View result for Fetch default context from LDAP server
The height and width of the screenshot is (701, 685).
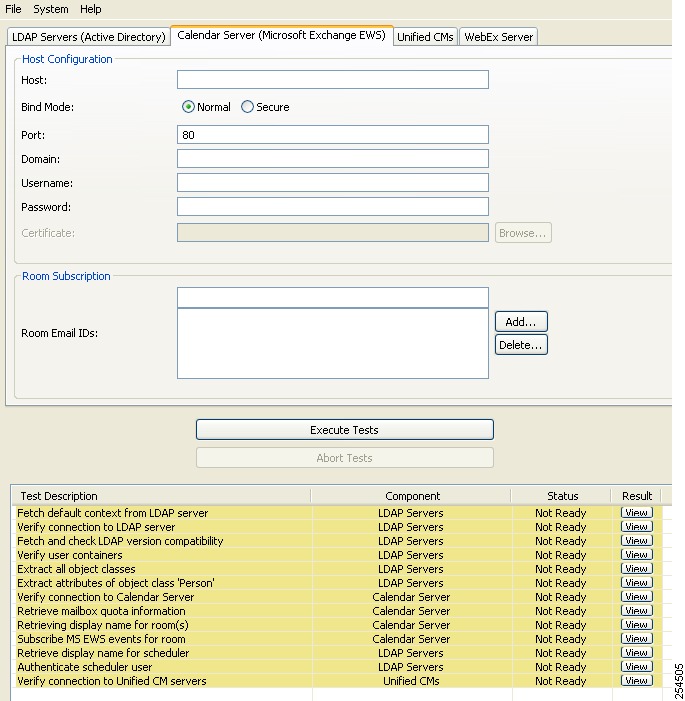pyautogui.click(x=636, y=512)
